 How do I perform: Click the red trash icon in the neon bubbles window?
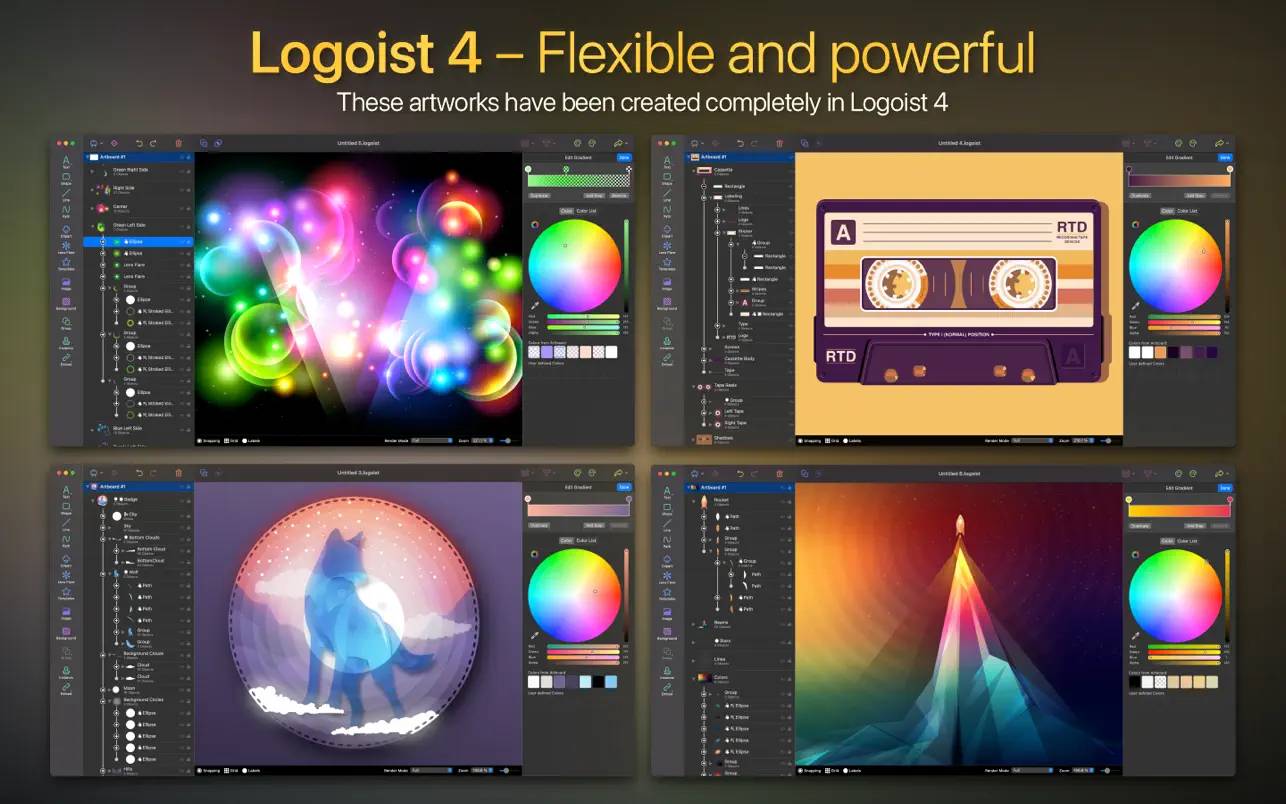178,143
